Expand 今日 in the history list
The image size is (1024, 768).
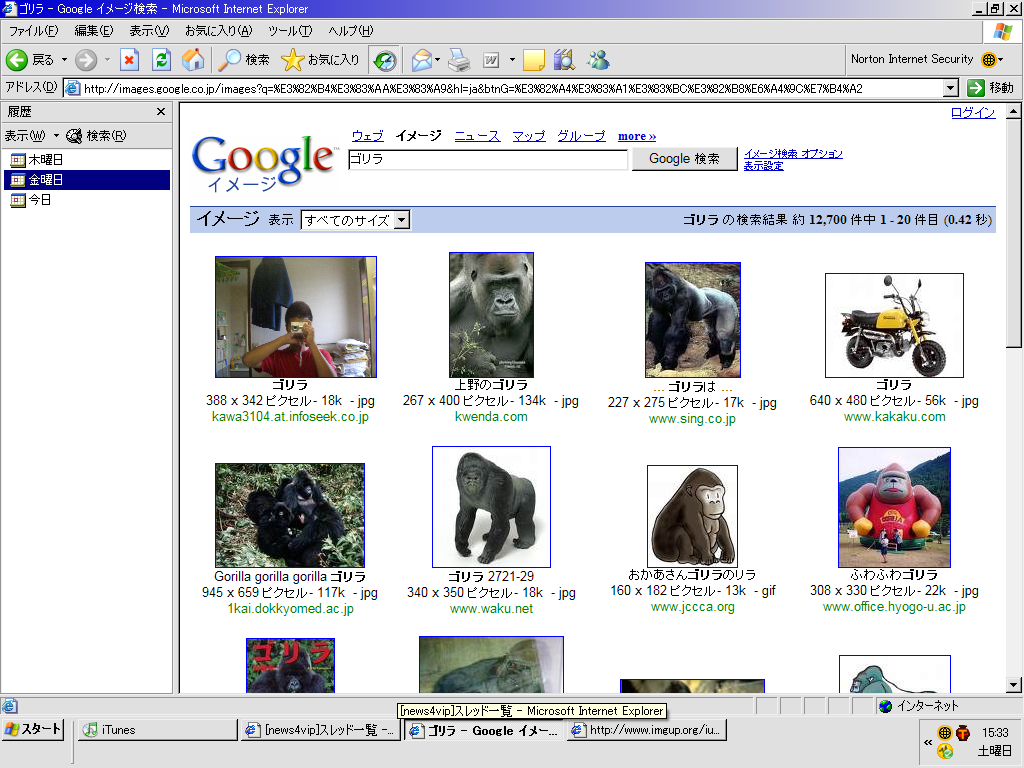click(31, 200)
